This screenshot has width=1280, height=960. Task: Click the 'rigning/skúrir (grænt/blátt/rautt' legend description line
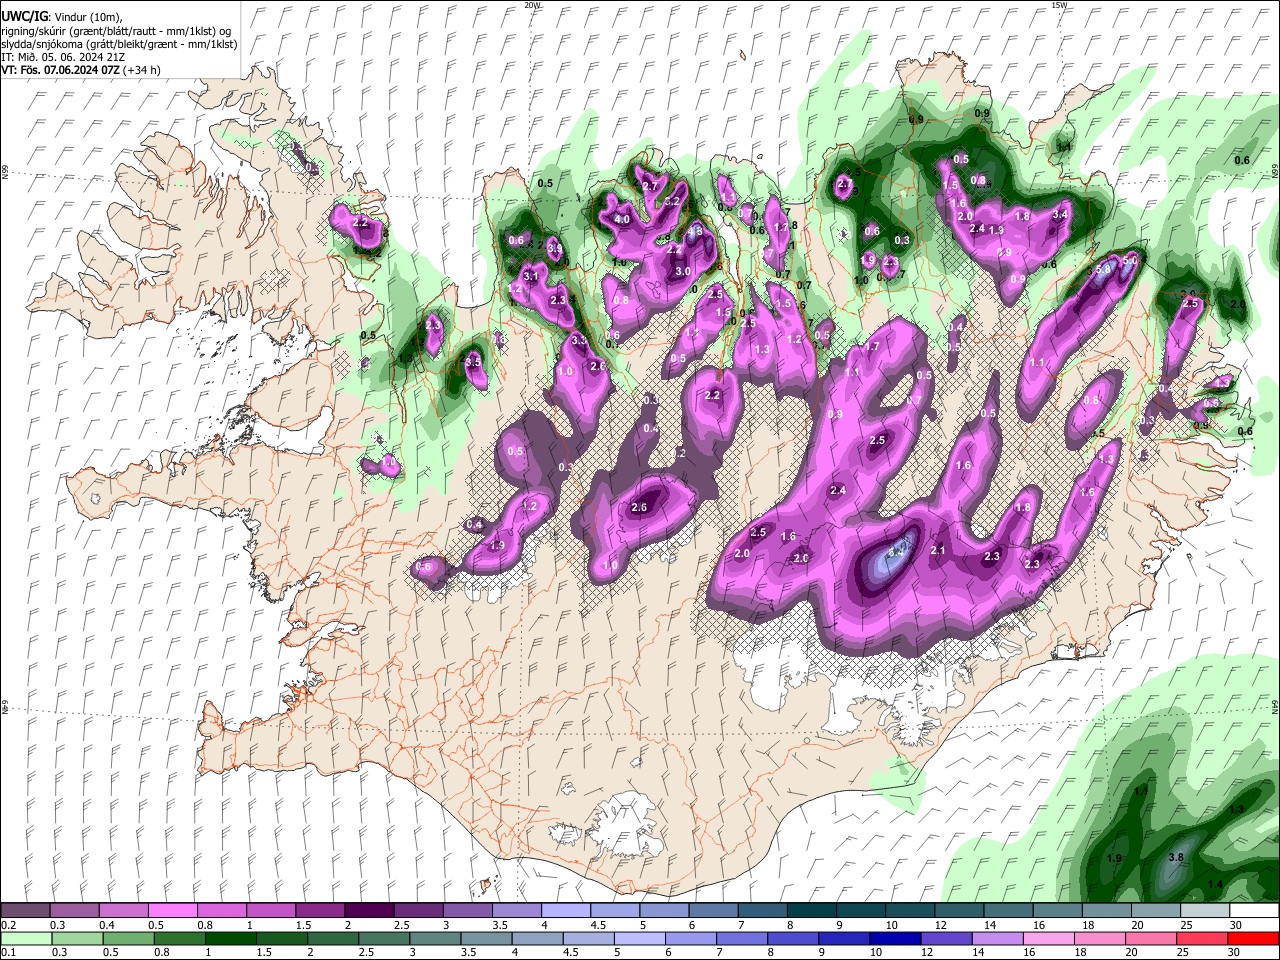pos(116,31)
